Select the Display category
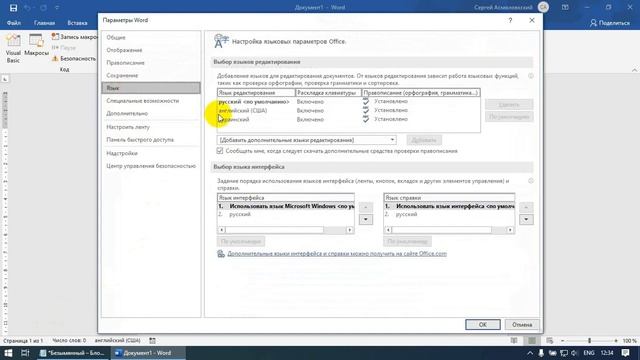Viewport: 640px width, 360px height. [x=151, y=50]
